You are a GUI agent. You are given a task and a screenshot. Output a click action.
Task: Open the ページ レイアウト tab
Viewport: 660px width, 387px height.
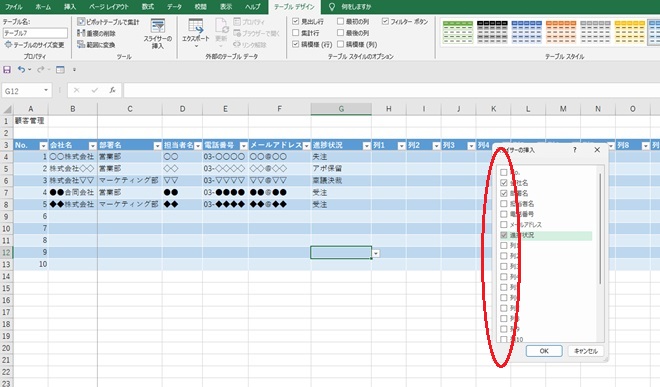coord(109,7)
